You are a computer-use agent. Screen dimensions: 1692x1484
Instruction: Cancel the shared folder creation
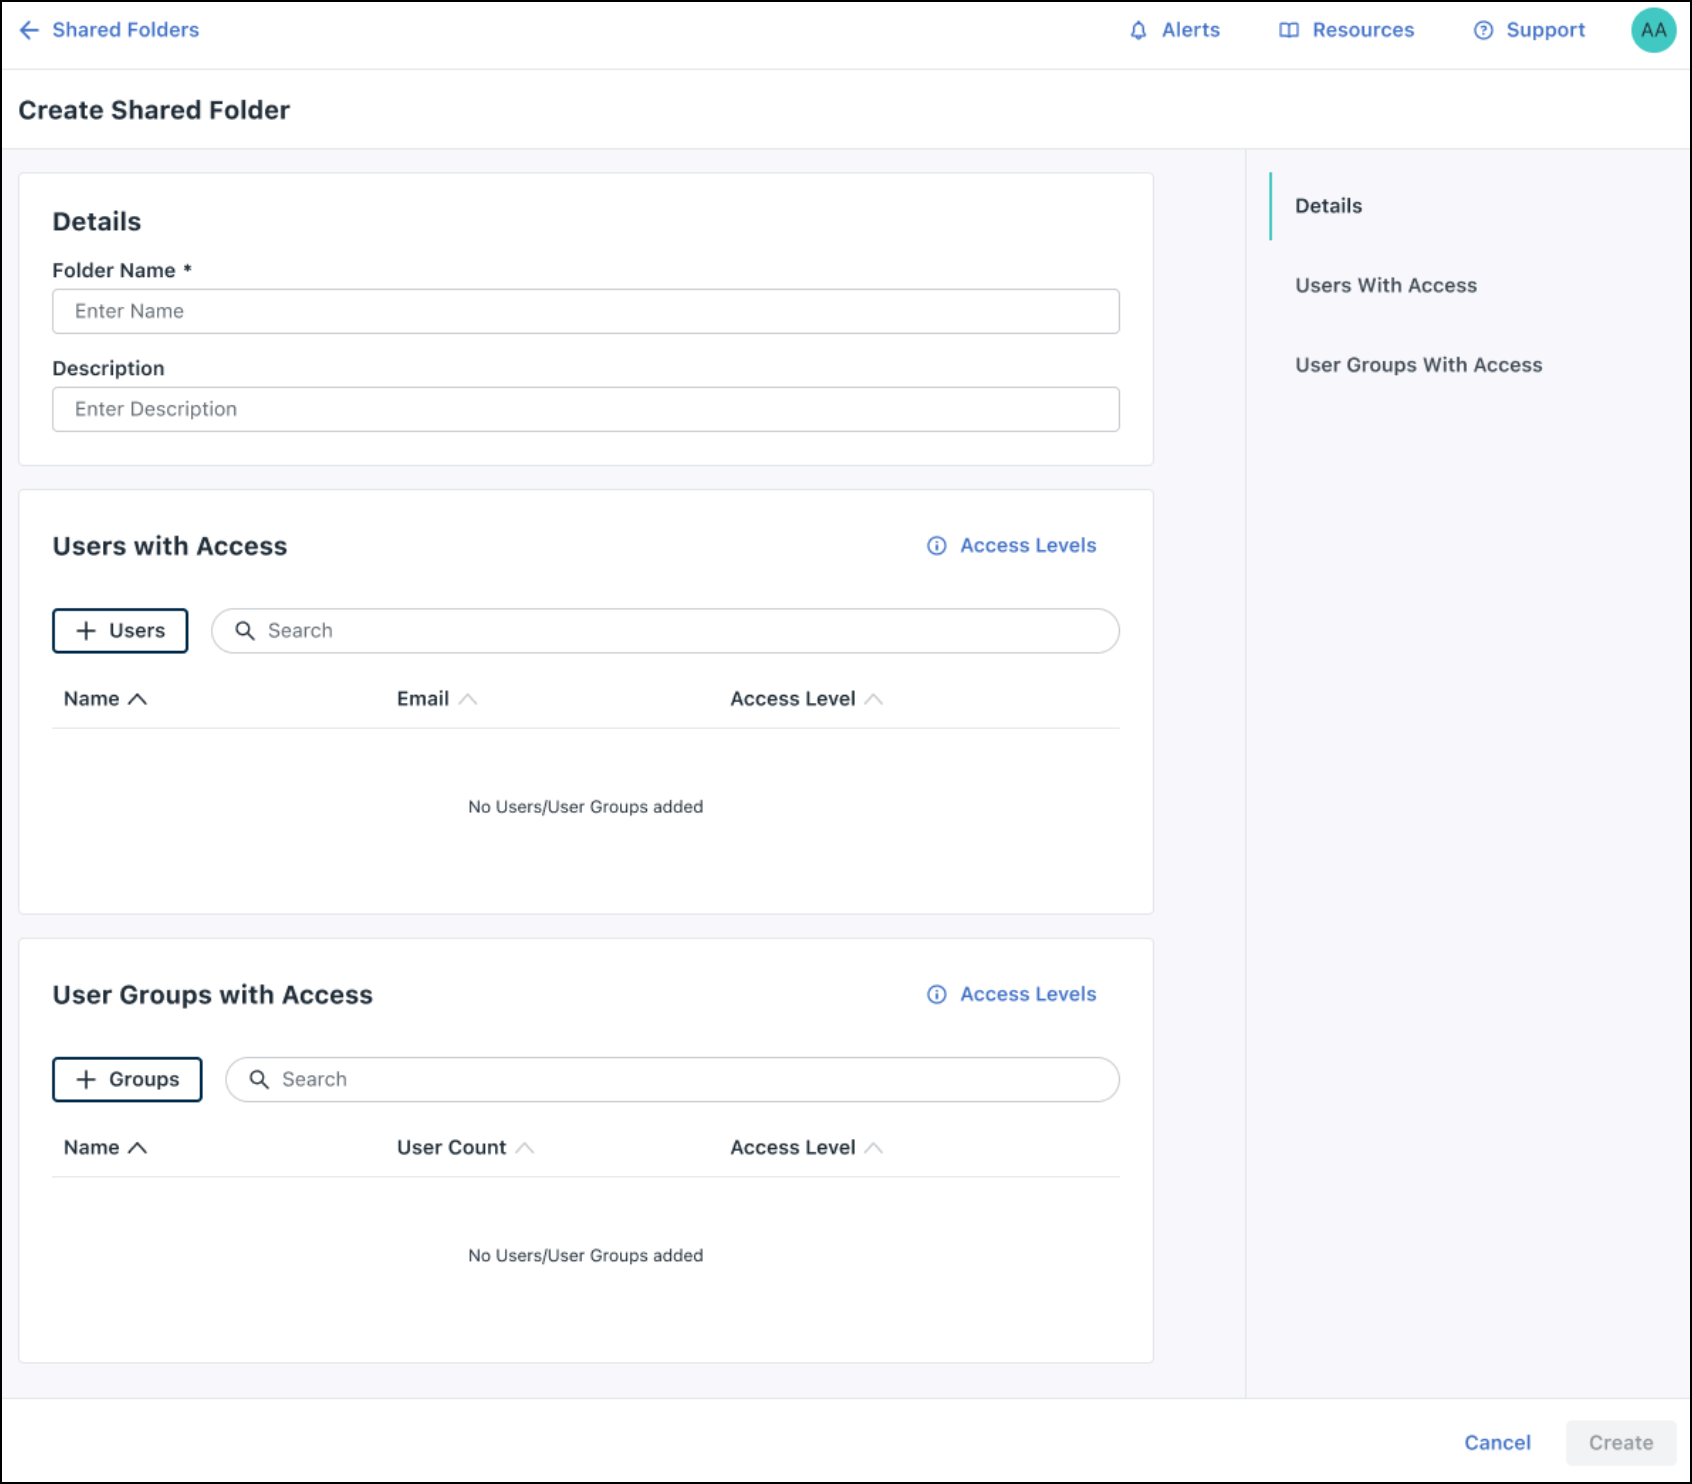point(1497,1442)
